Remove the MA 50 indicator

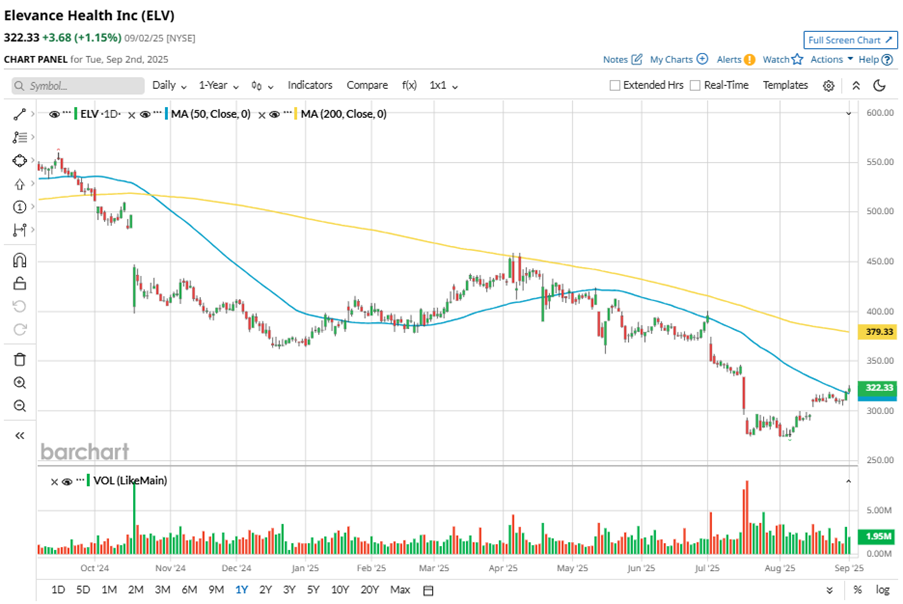point(131,115)
